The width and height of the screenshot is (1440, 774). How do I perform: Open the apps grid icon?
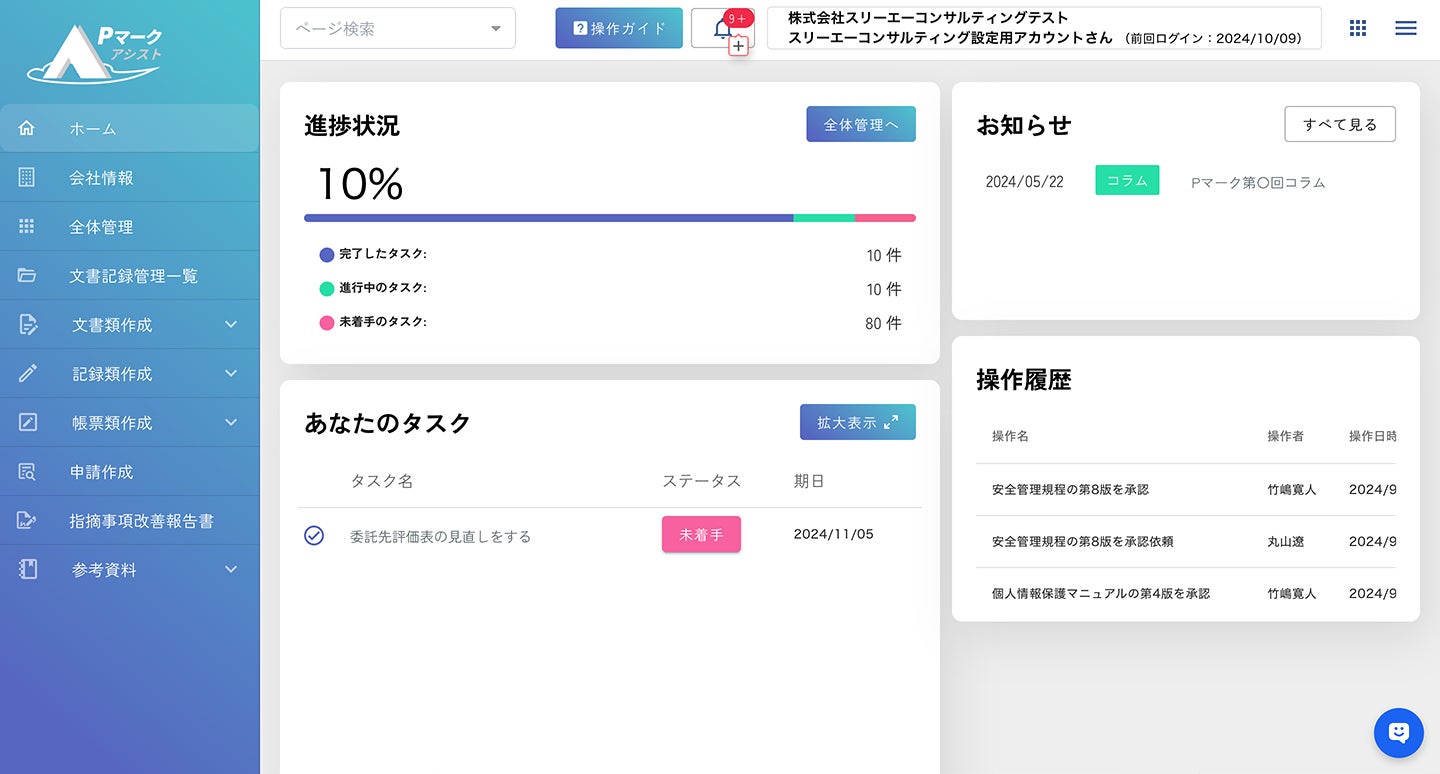pos(1357,28)
